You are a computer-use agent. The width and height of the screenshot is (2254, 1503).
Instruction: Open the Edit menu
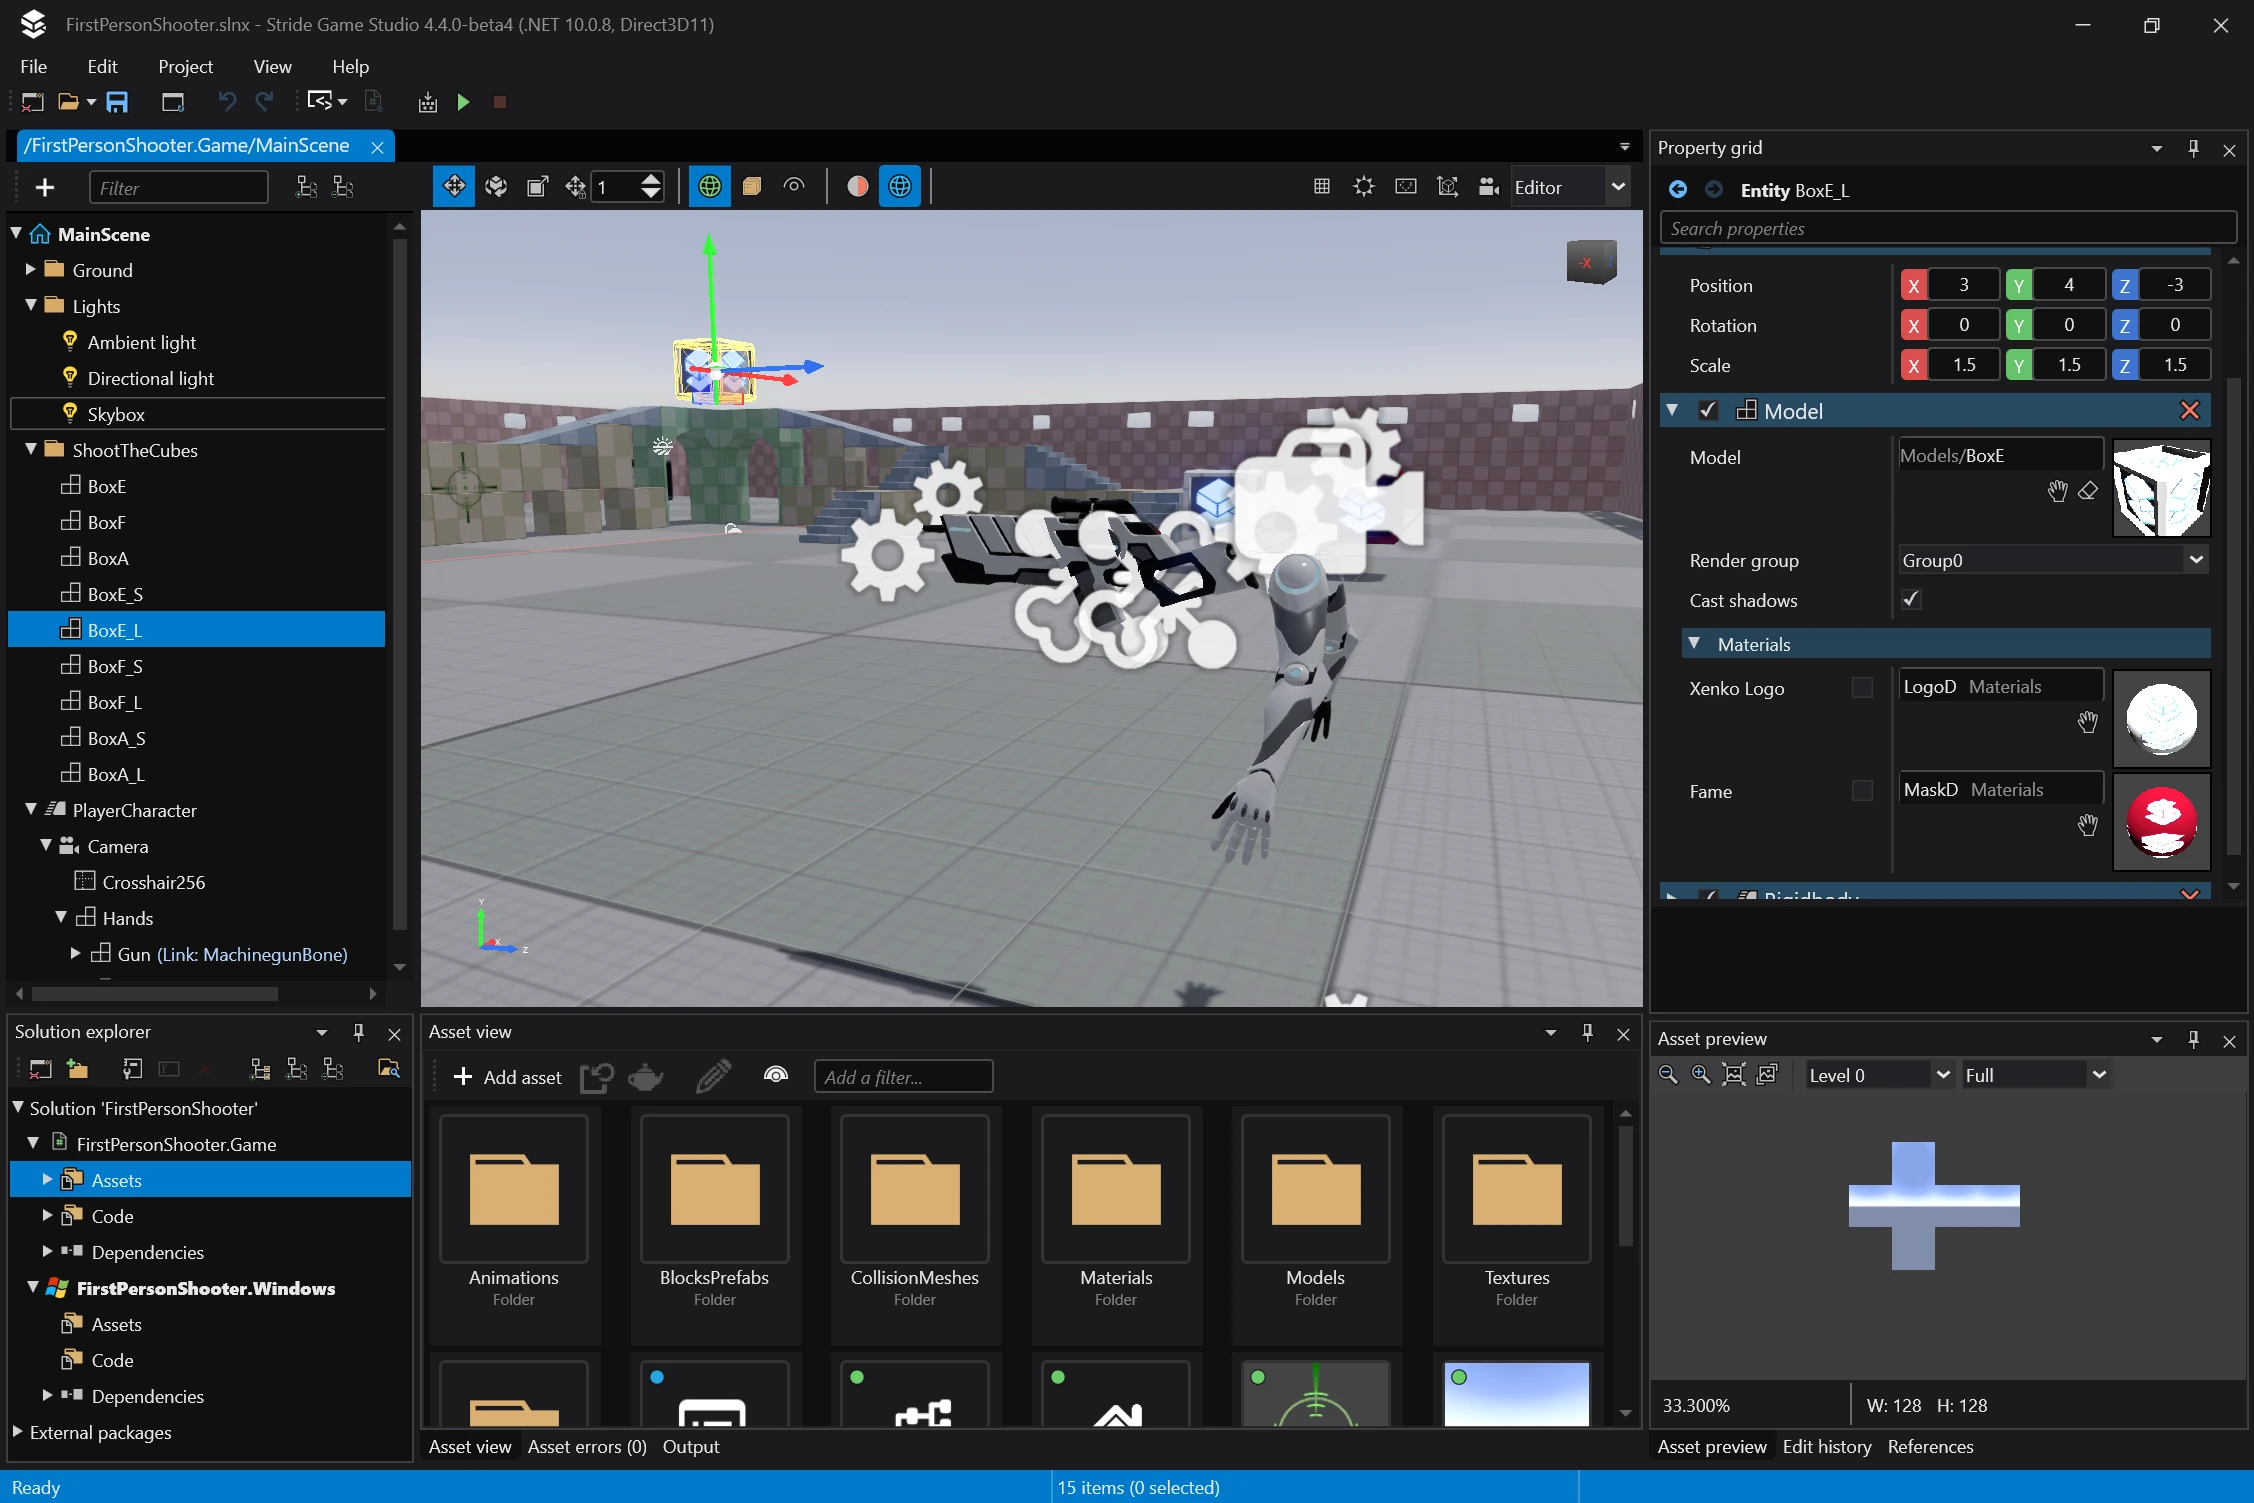102,66
